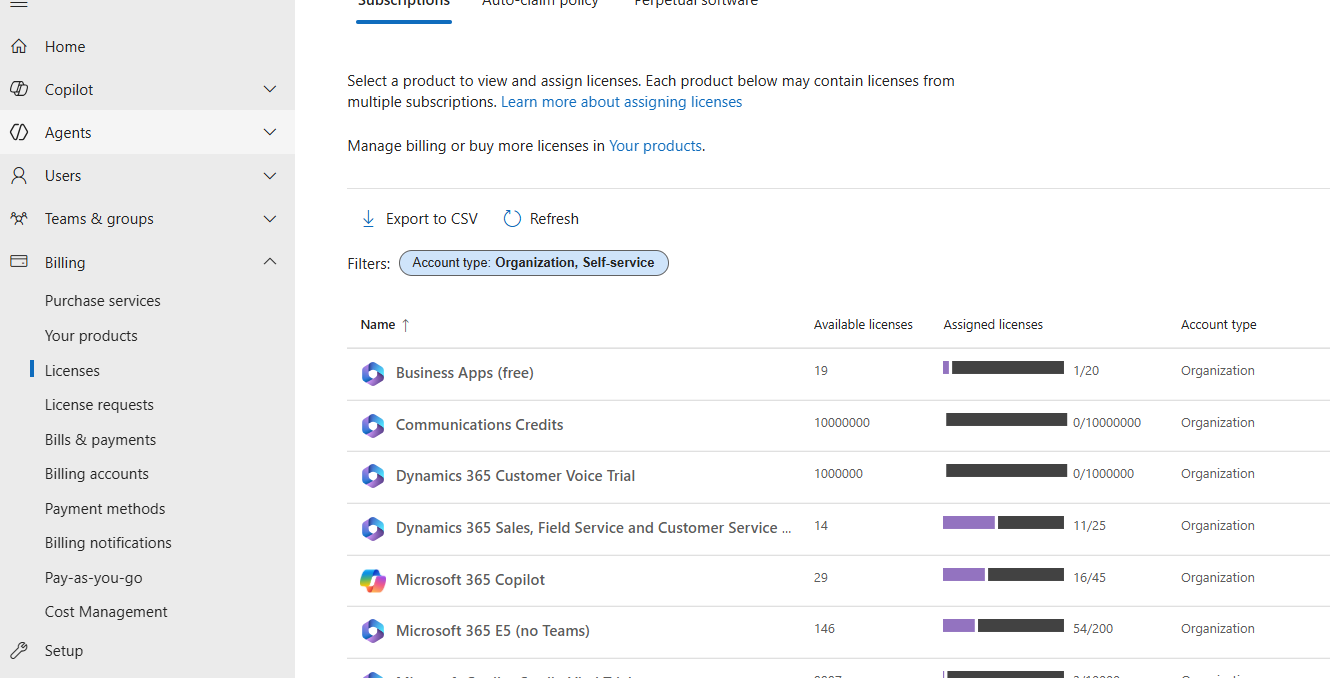Open Payment methods page

tap(105, 508)
